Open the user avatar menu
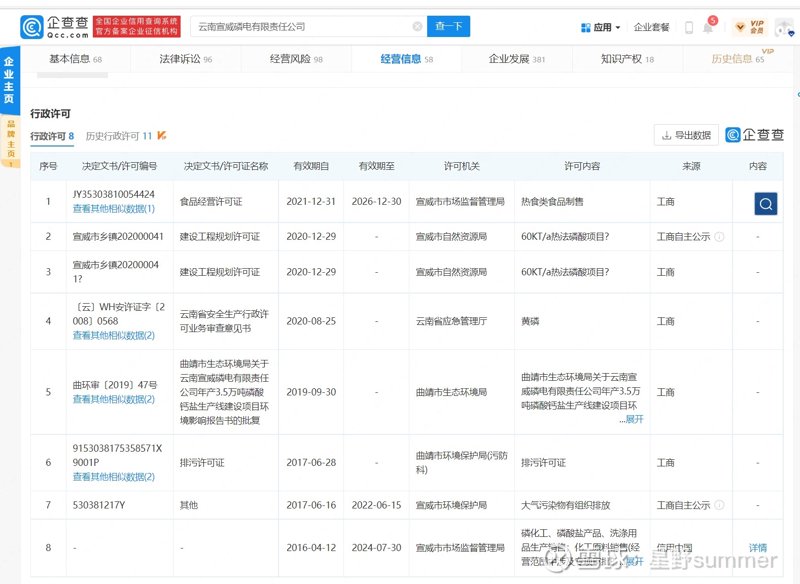800x584 pixels. tap(784, 28)
